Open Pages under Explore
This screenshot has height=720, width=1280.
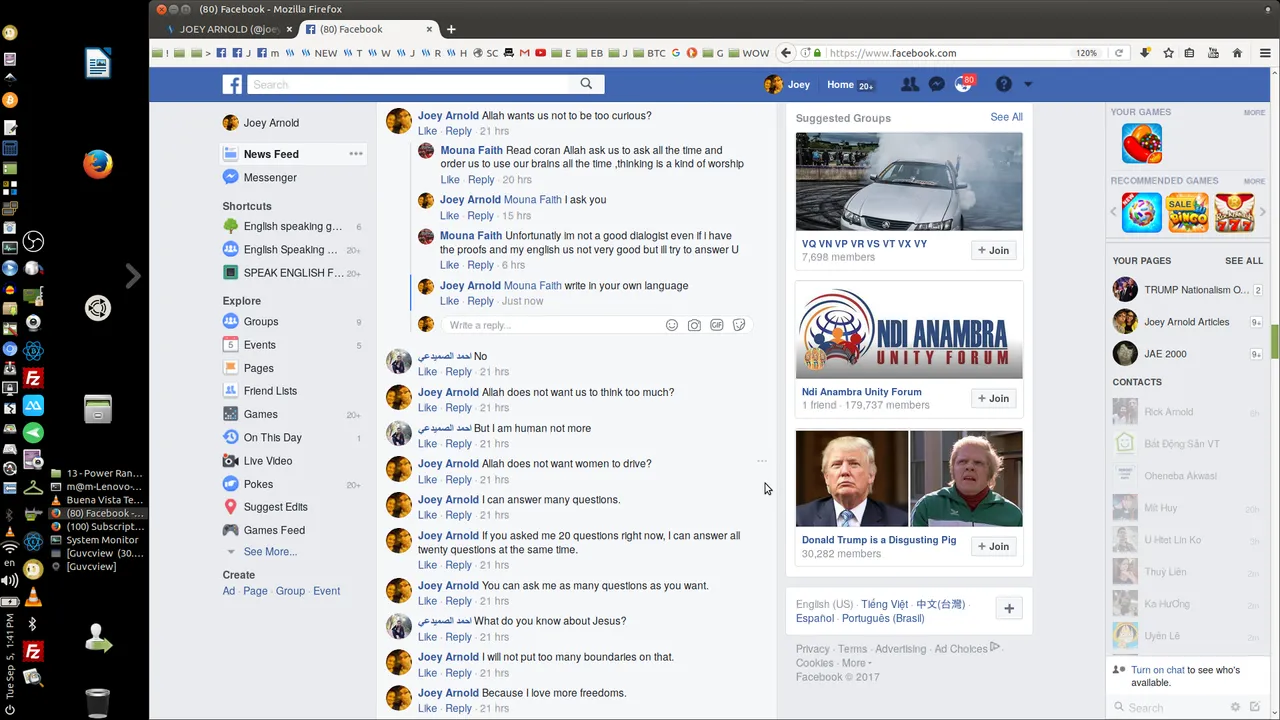click(258, 368)
